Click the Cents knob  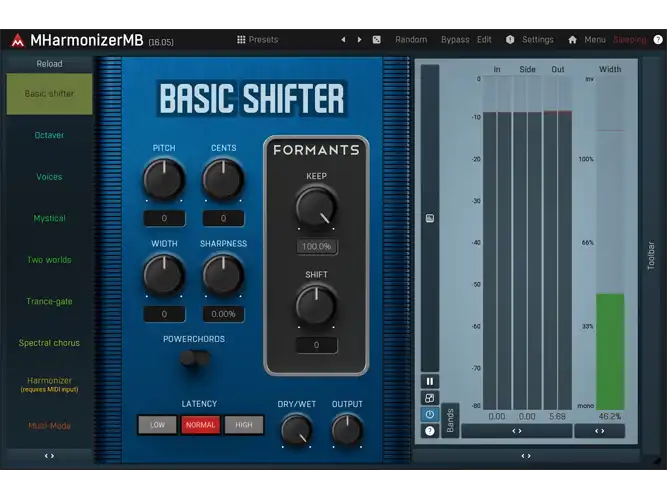click(x=223, y=180)
